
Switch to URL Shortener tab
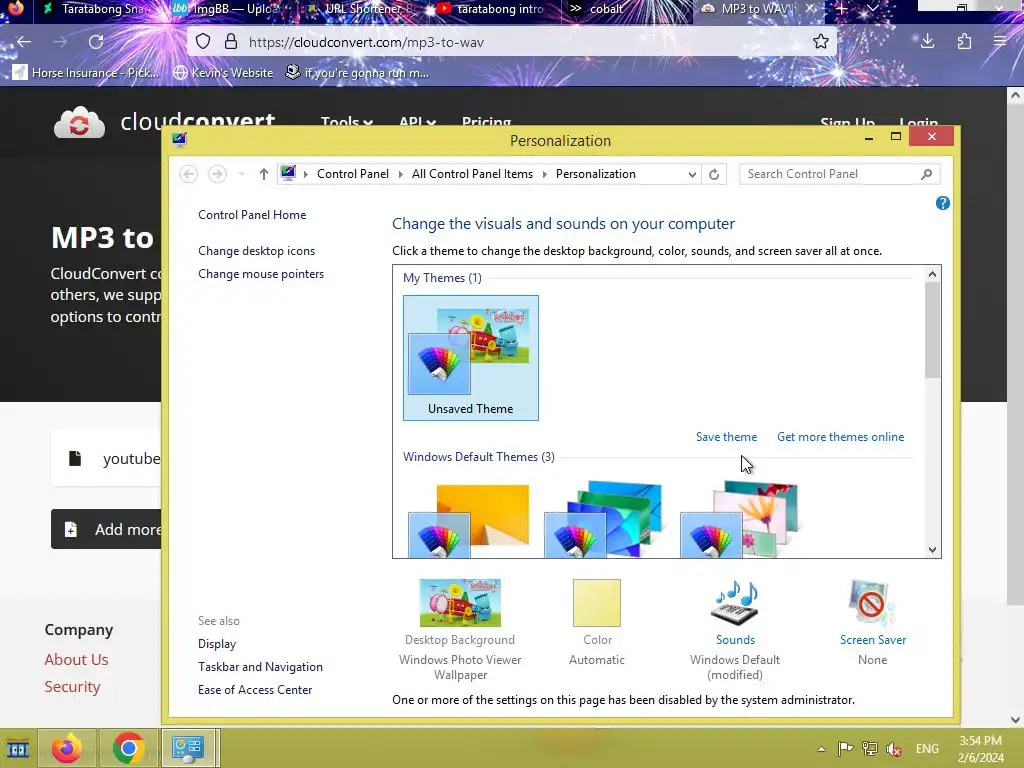[363, 8]
